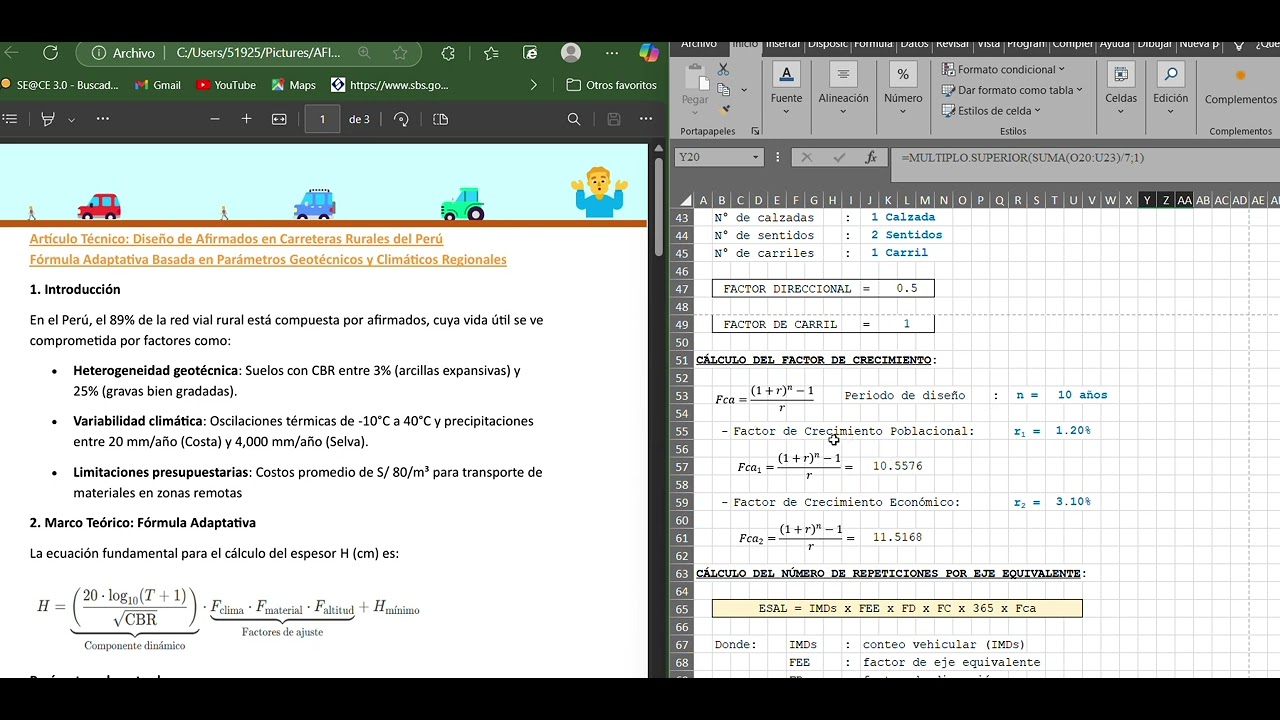Open the sbs.go bookmark
This screenshot has width=1280, height=720.
click(x=390, y=85)
